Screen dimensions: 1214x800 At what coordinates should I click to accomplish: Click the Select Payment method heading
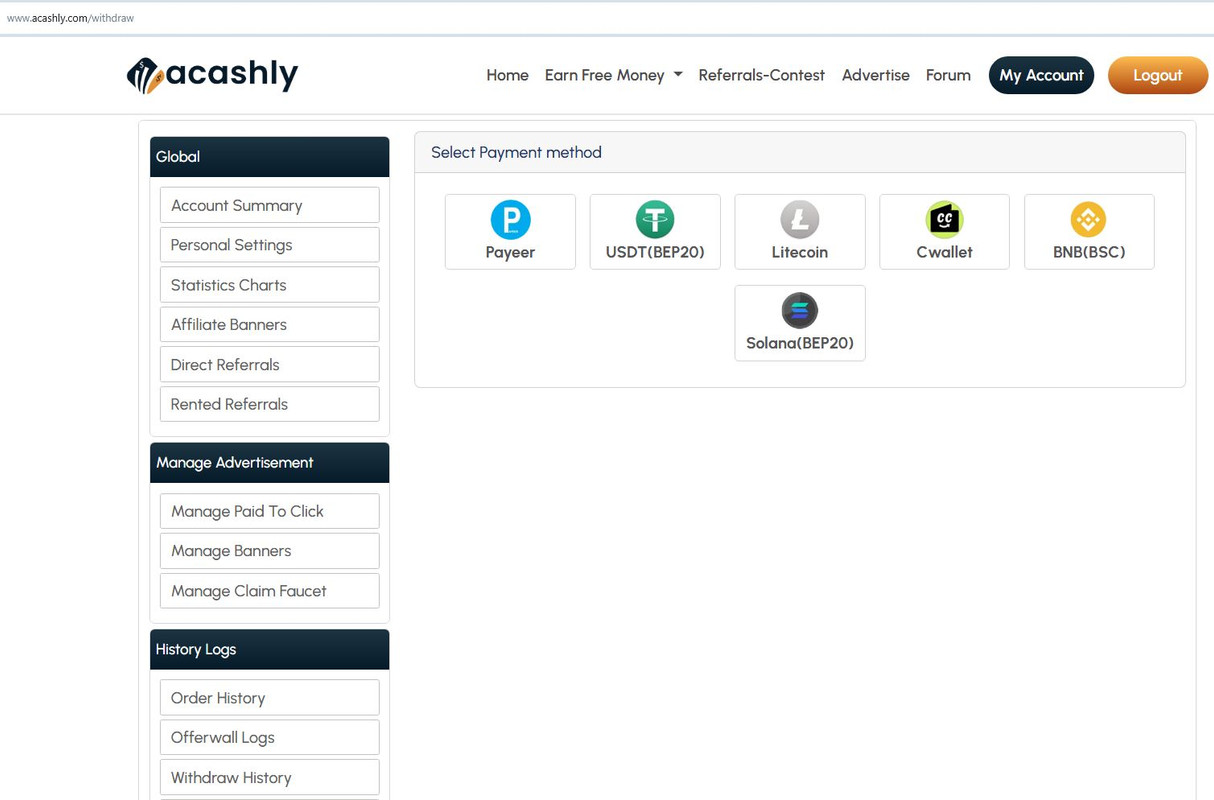click(x=516, y=153)
